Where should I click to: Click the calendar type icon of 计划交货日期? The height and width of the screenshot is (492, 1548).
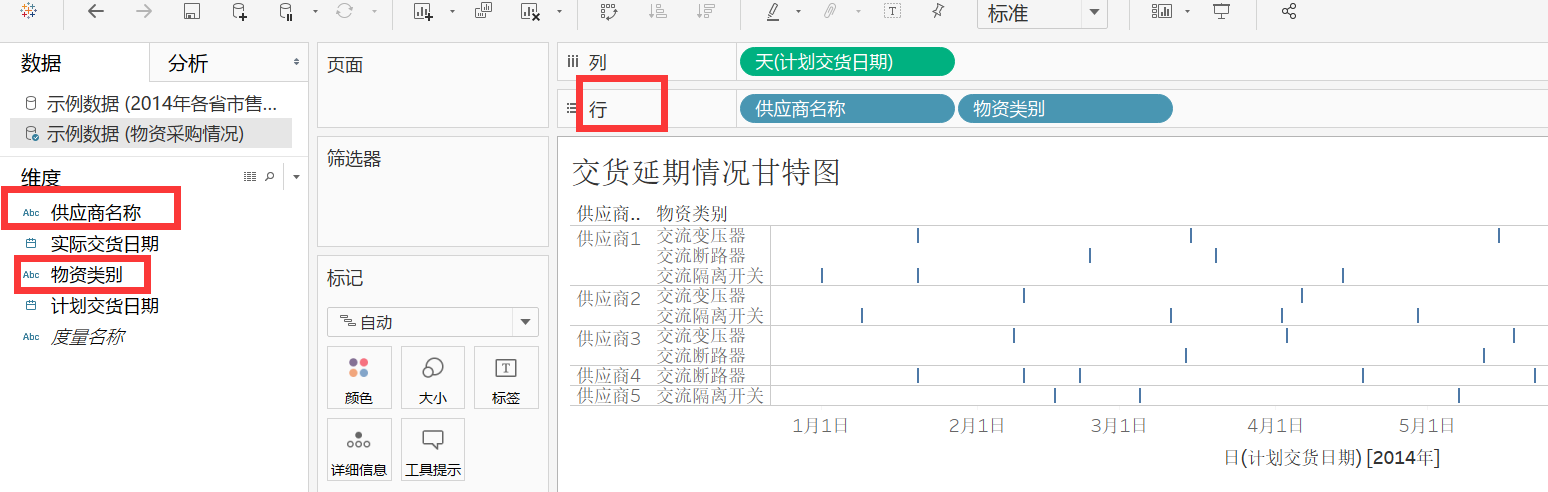click(30, 306)
